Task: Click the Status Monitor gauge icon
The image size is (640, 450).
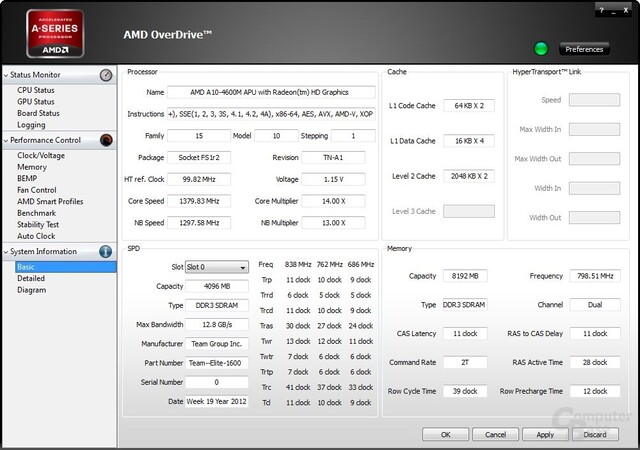Action: click(x=106, y=75)
